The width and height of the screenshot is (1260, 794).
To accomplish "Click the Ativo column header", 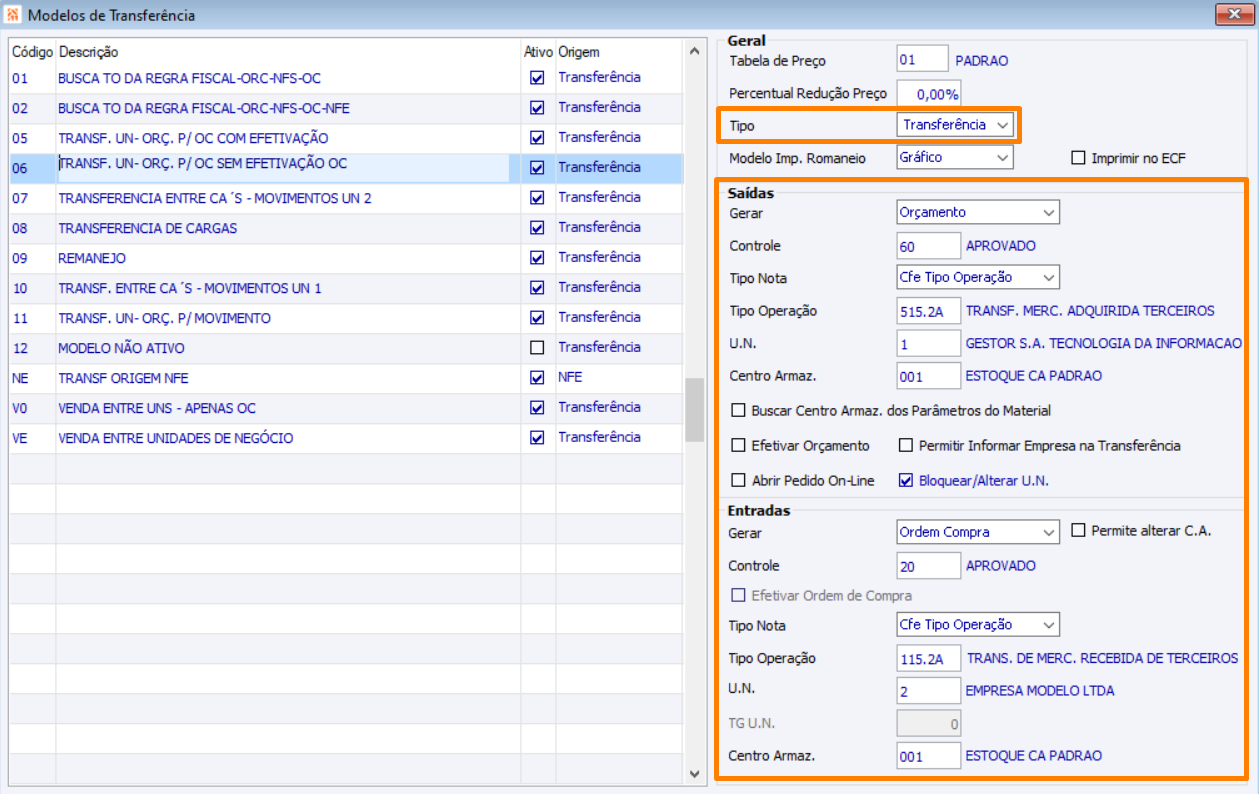I will coord(538,51).
